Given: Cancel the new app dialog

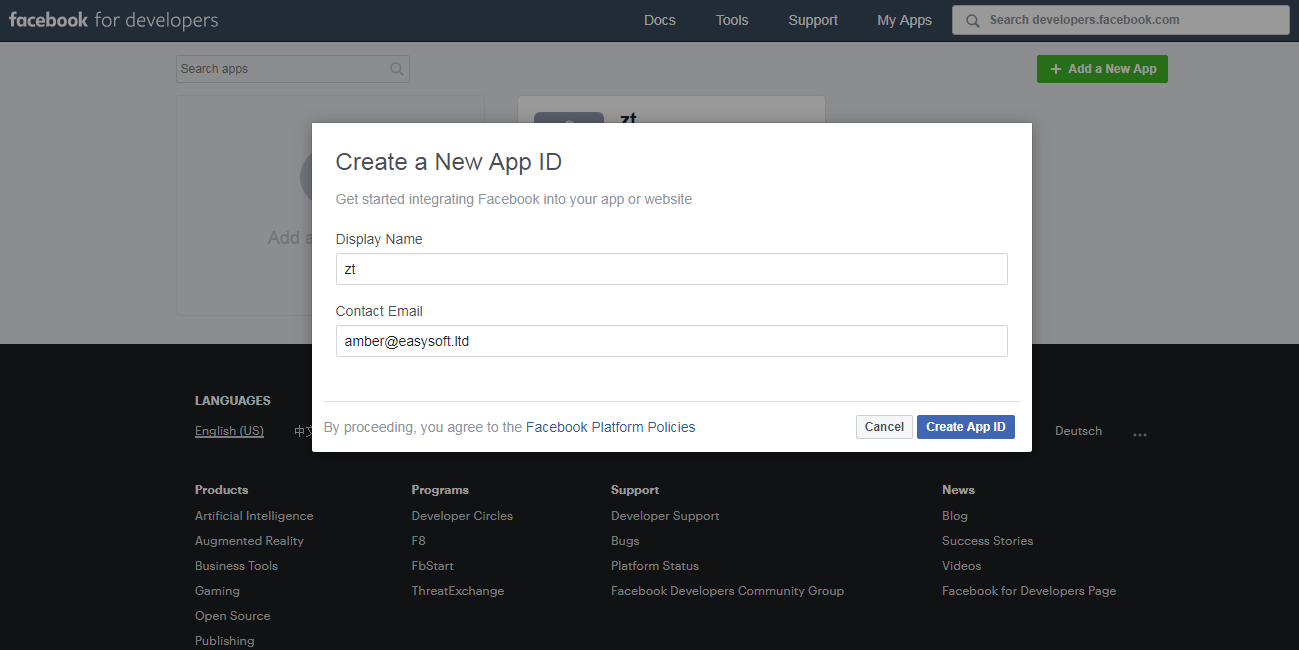Looking at the screenshot, I should [884, 427].
